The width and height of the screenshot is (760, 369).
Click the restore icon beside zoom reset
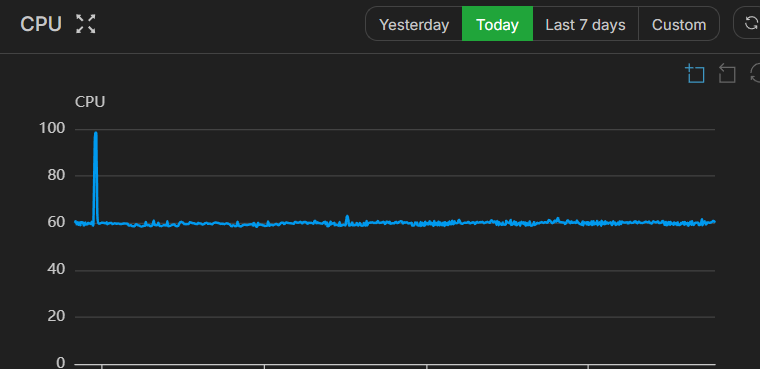tap(755, 74)
